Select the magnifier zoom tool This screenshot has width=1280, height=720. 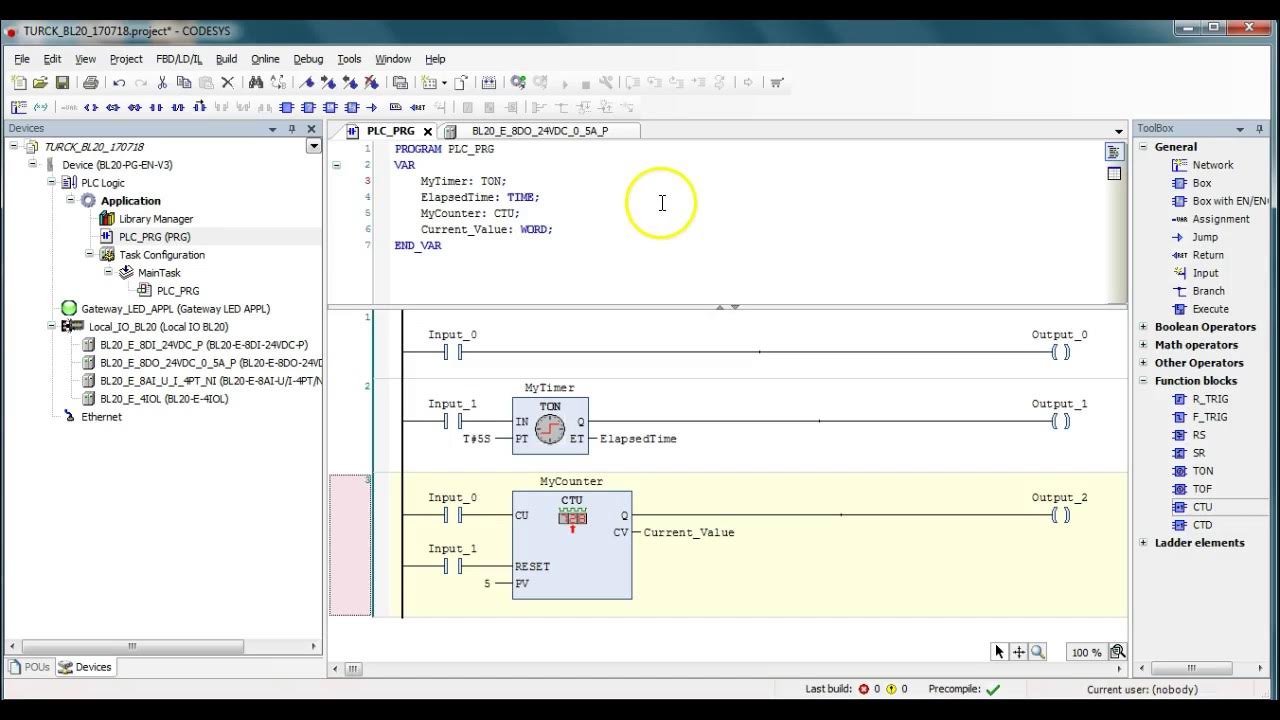click(x=1038, y=652)
